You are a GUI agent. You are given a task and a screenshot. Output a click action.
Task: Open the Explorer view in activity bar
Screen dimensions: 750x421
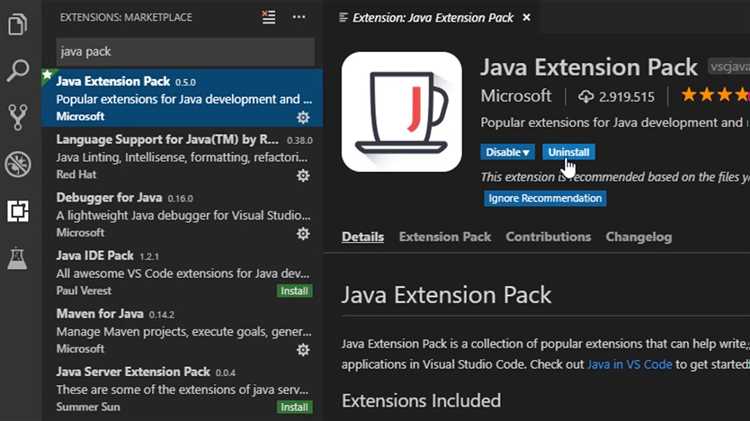click(18, 23)
